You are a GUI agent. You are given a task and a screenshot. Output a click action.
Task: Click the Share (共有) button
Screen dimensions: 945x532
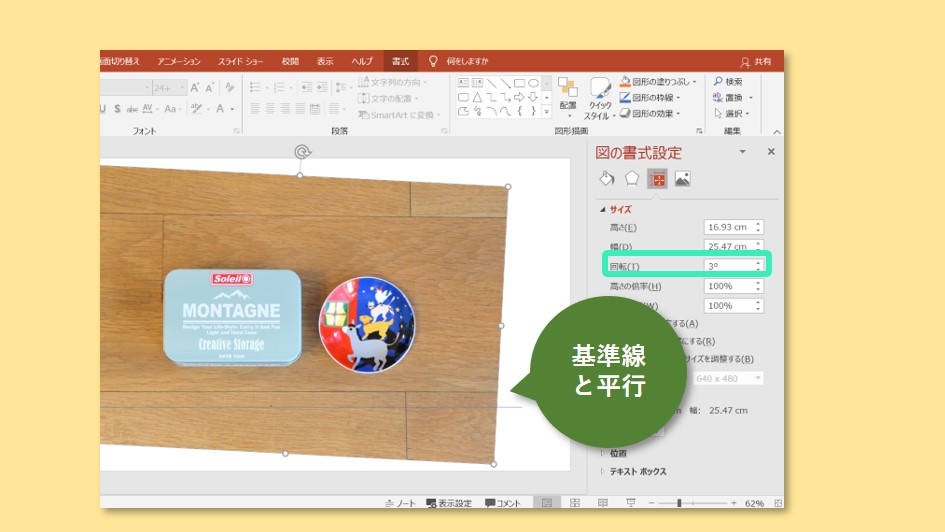click(756, 61)
